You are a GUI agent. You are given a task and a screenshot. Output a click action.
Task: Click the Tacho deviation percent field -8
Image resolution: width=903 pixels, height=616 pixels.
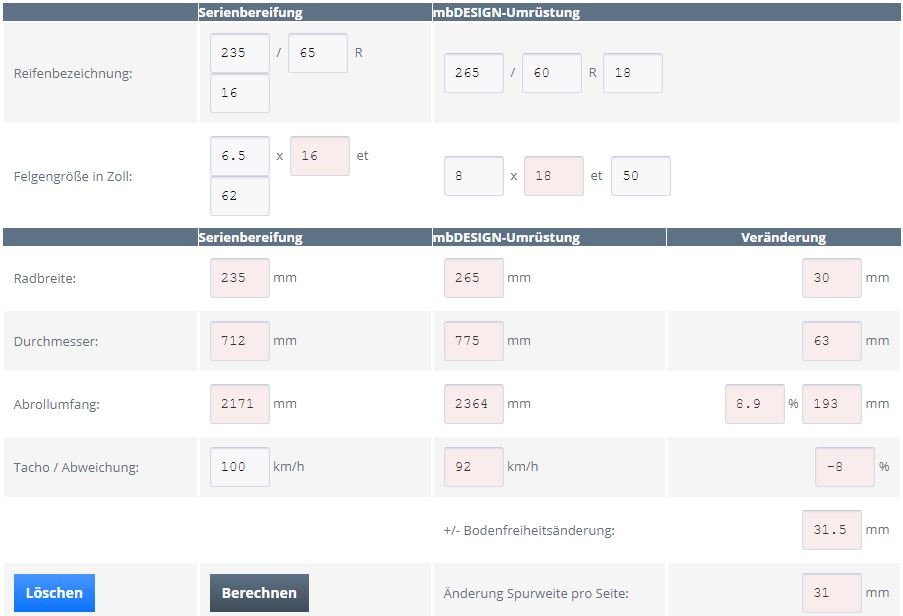click(844, 467)
